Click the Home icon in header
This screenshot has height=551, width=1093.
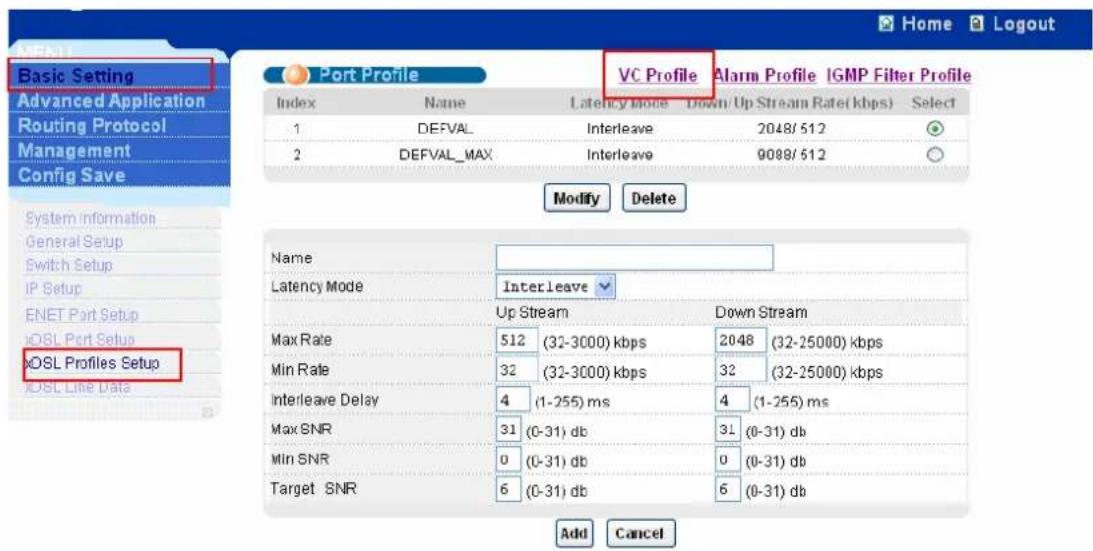(887, 24)
